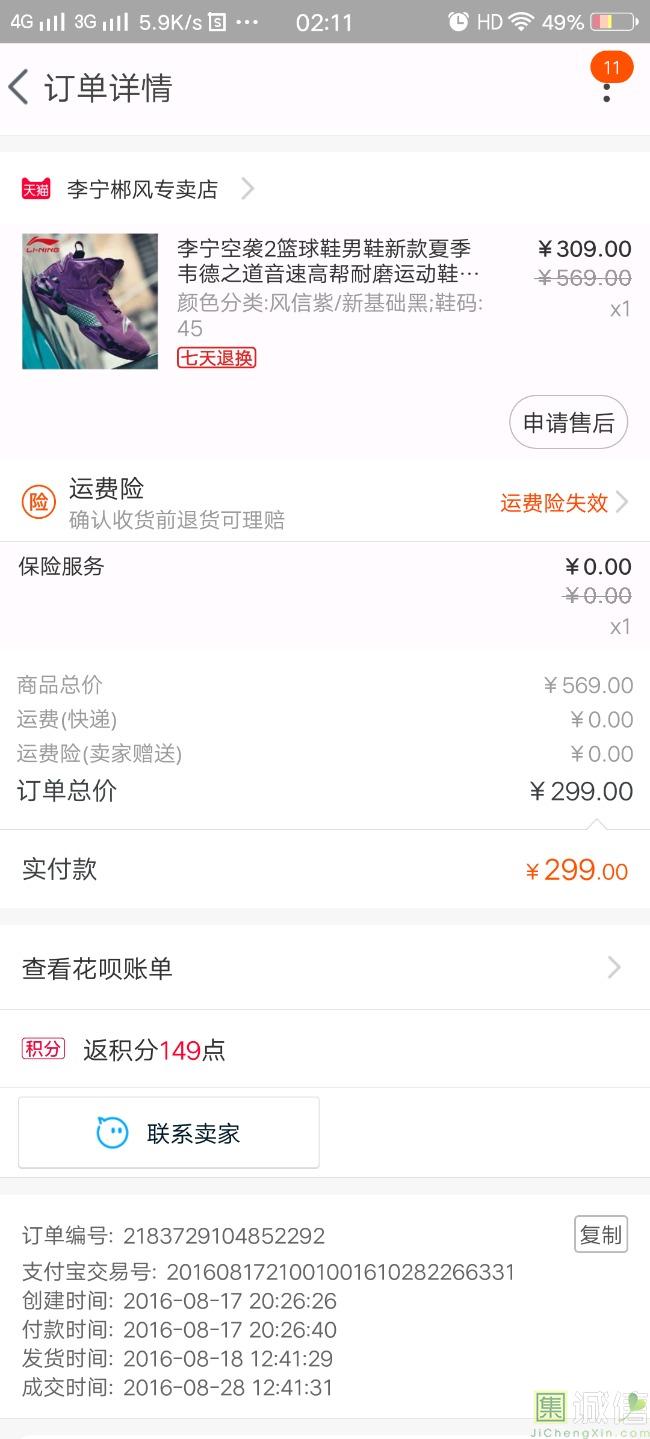Tap the 积分 points badge icon
The width and height of the screenshot is (650, 1439).
tap(43, 1049)
